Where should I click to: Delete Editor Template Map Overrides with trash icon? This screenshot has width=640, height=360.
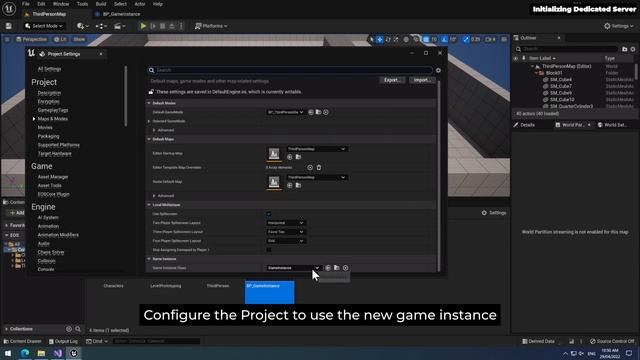coord(319,167)
